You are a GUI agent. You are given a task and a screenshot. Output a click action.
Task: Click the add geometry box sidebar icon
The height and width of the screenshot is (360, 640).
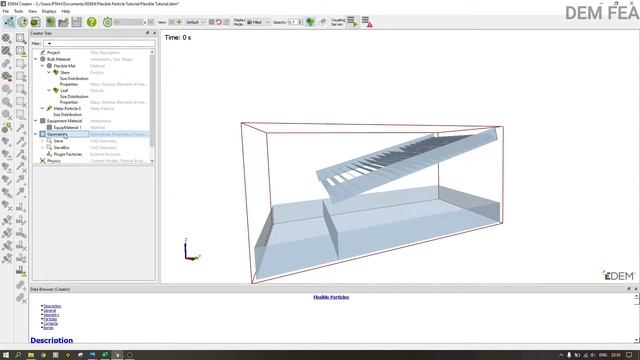tap(20, 38)
